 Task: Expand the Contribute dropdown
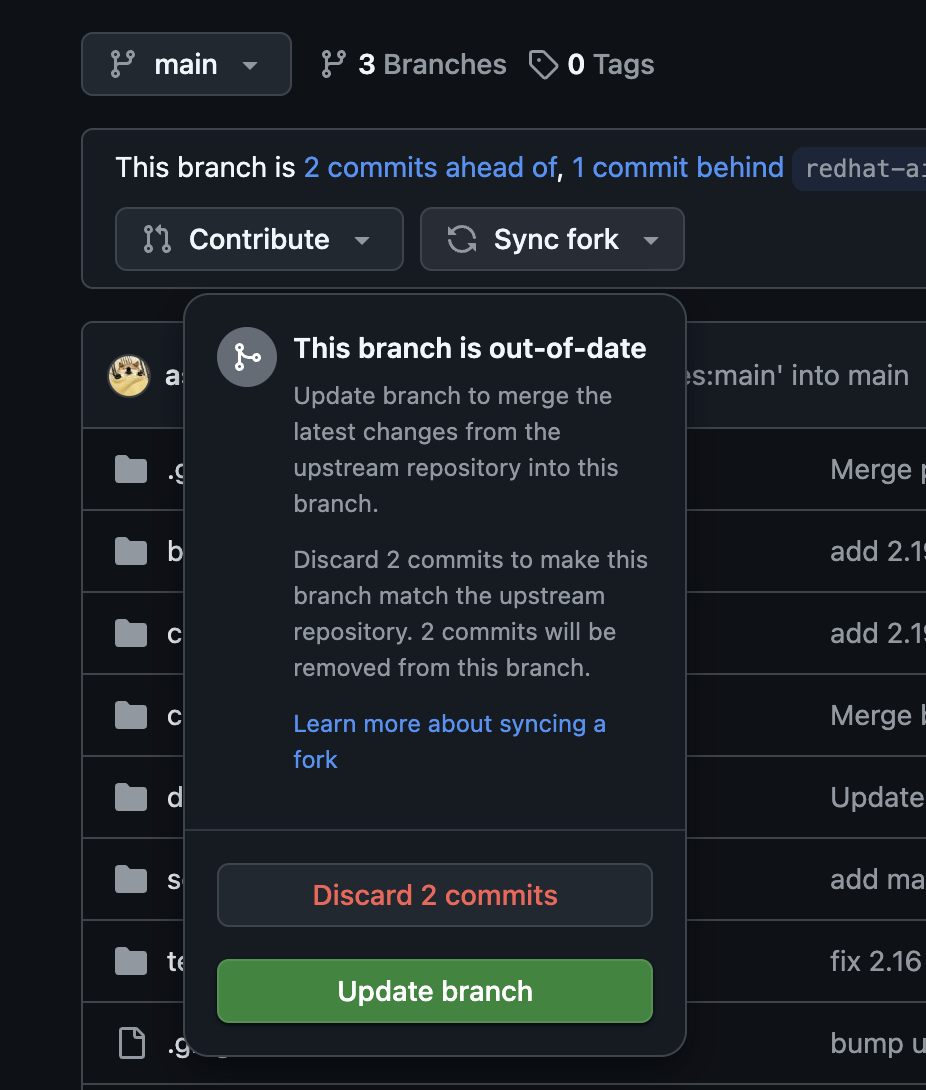click(259, 239)
